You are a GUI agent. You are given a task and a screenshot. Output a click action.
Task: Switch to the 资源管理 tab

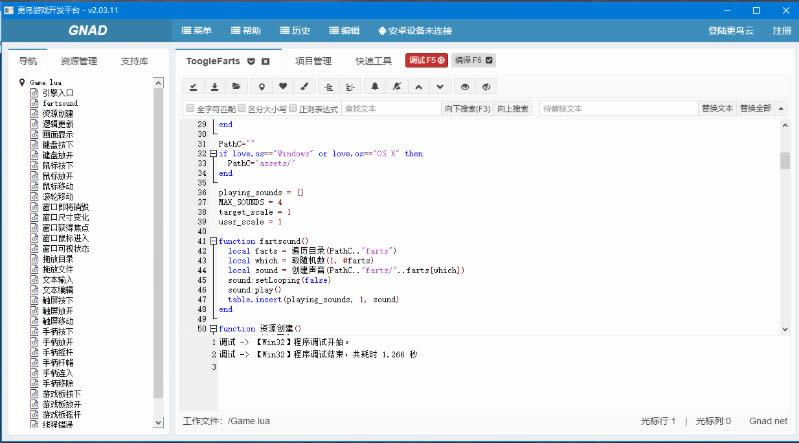(79, 61)
